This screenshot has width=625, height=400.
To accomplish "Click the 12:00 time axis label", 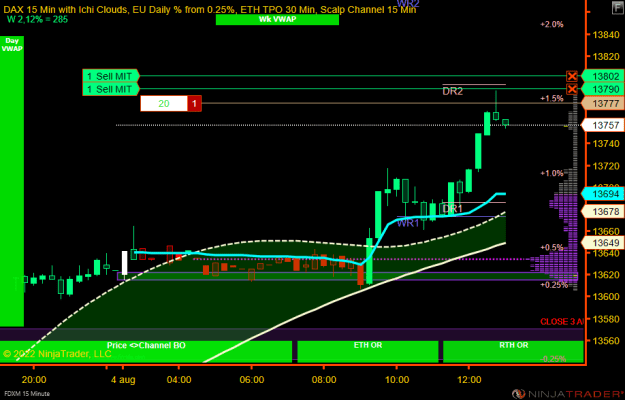I will tap(469, 380).
